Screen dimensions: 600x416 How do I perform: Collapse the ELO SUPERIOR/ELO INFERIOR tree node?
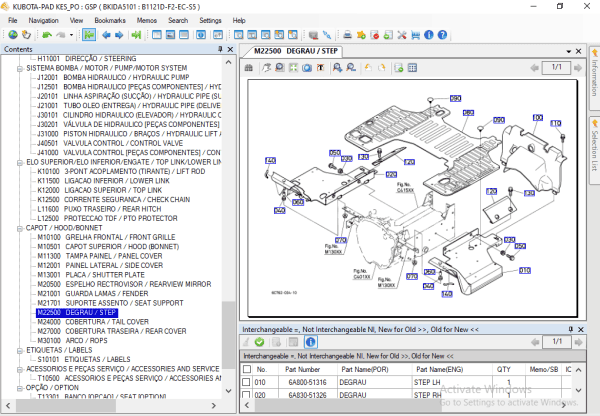(20, 163)
